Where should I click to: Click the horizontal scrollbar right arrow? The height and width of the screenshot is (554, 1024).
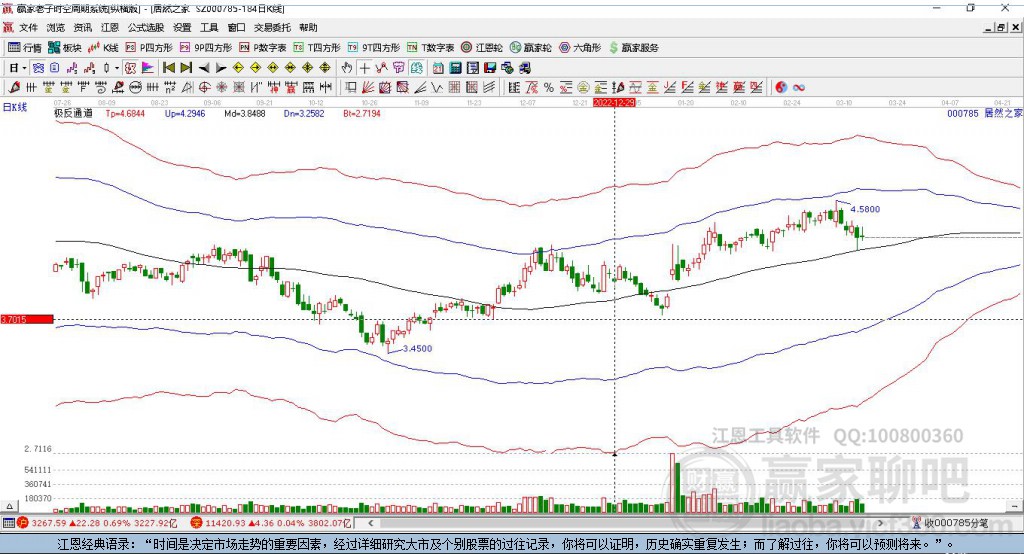[x=880, y=523]
